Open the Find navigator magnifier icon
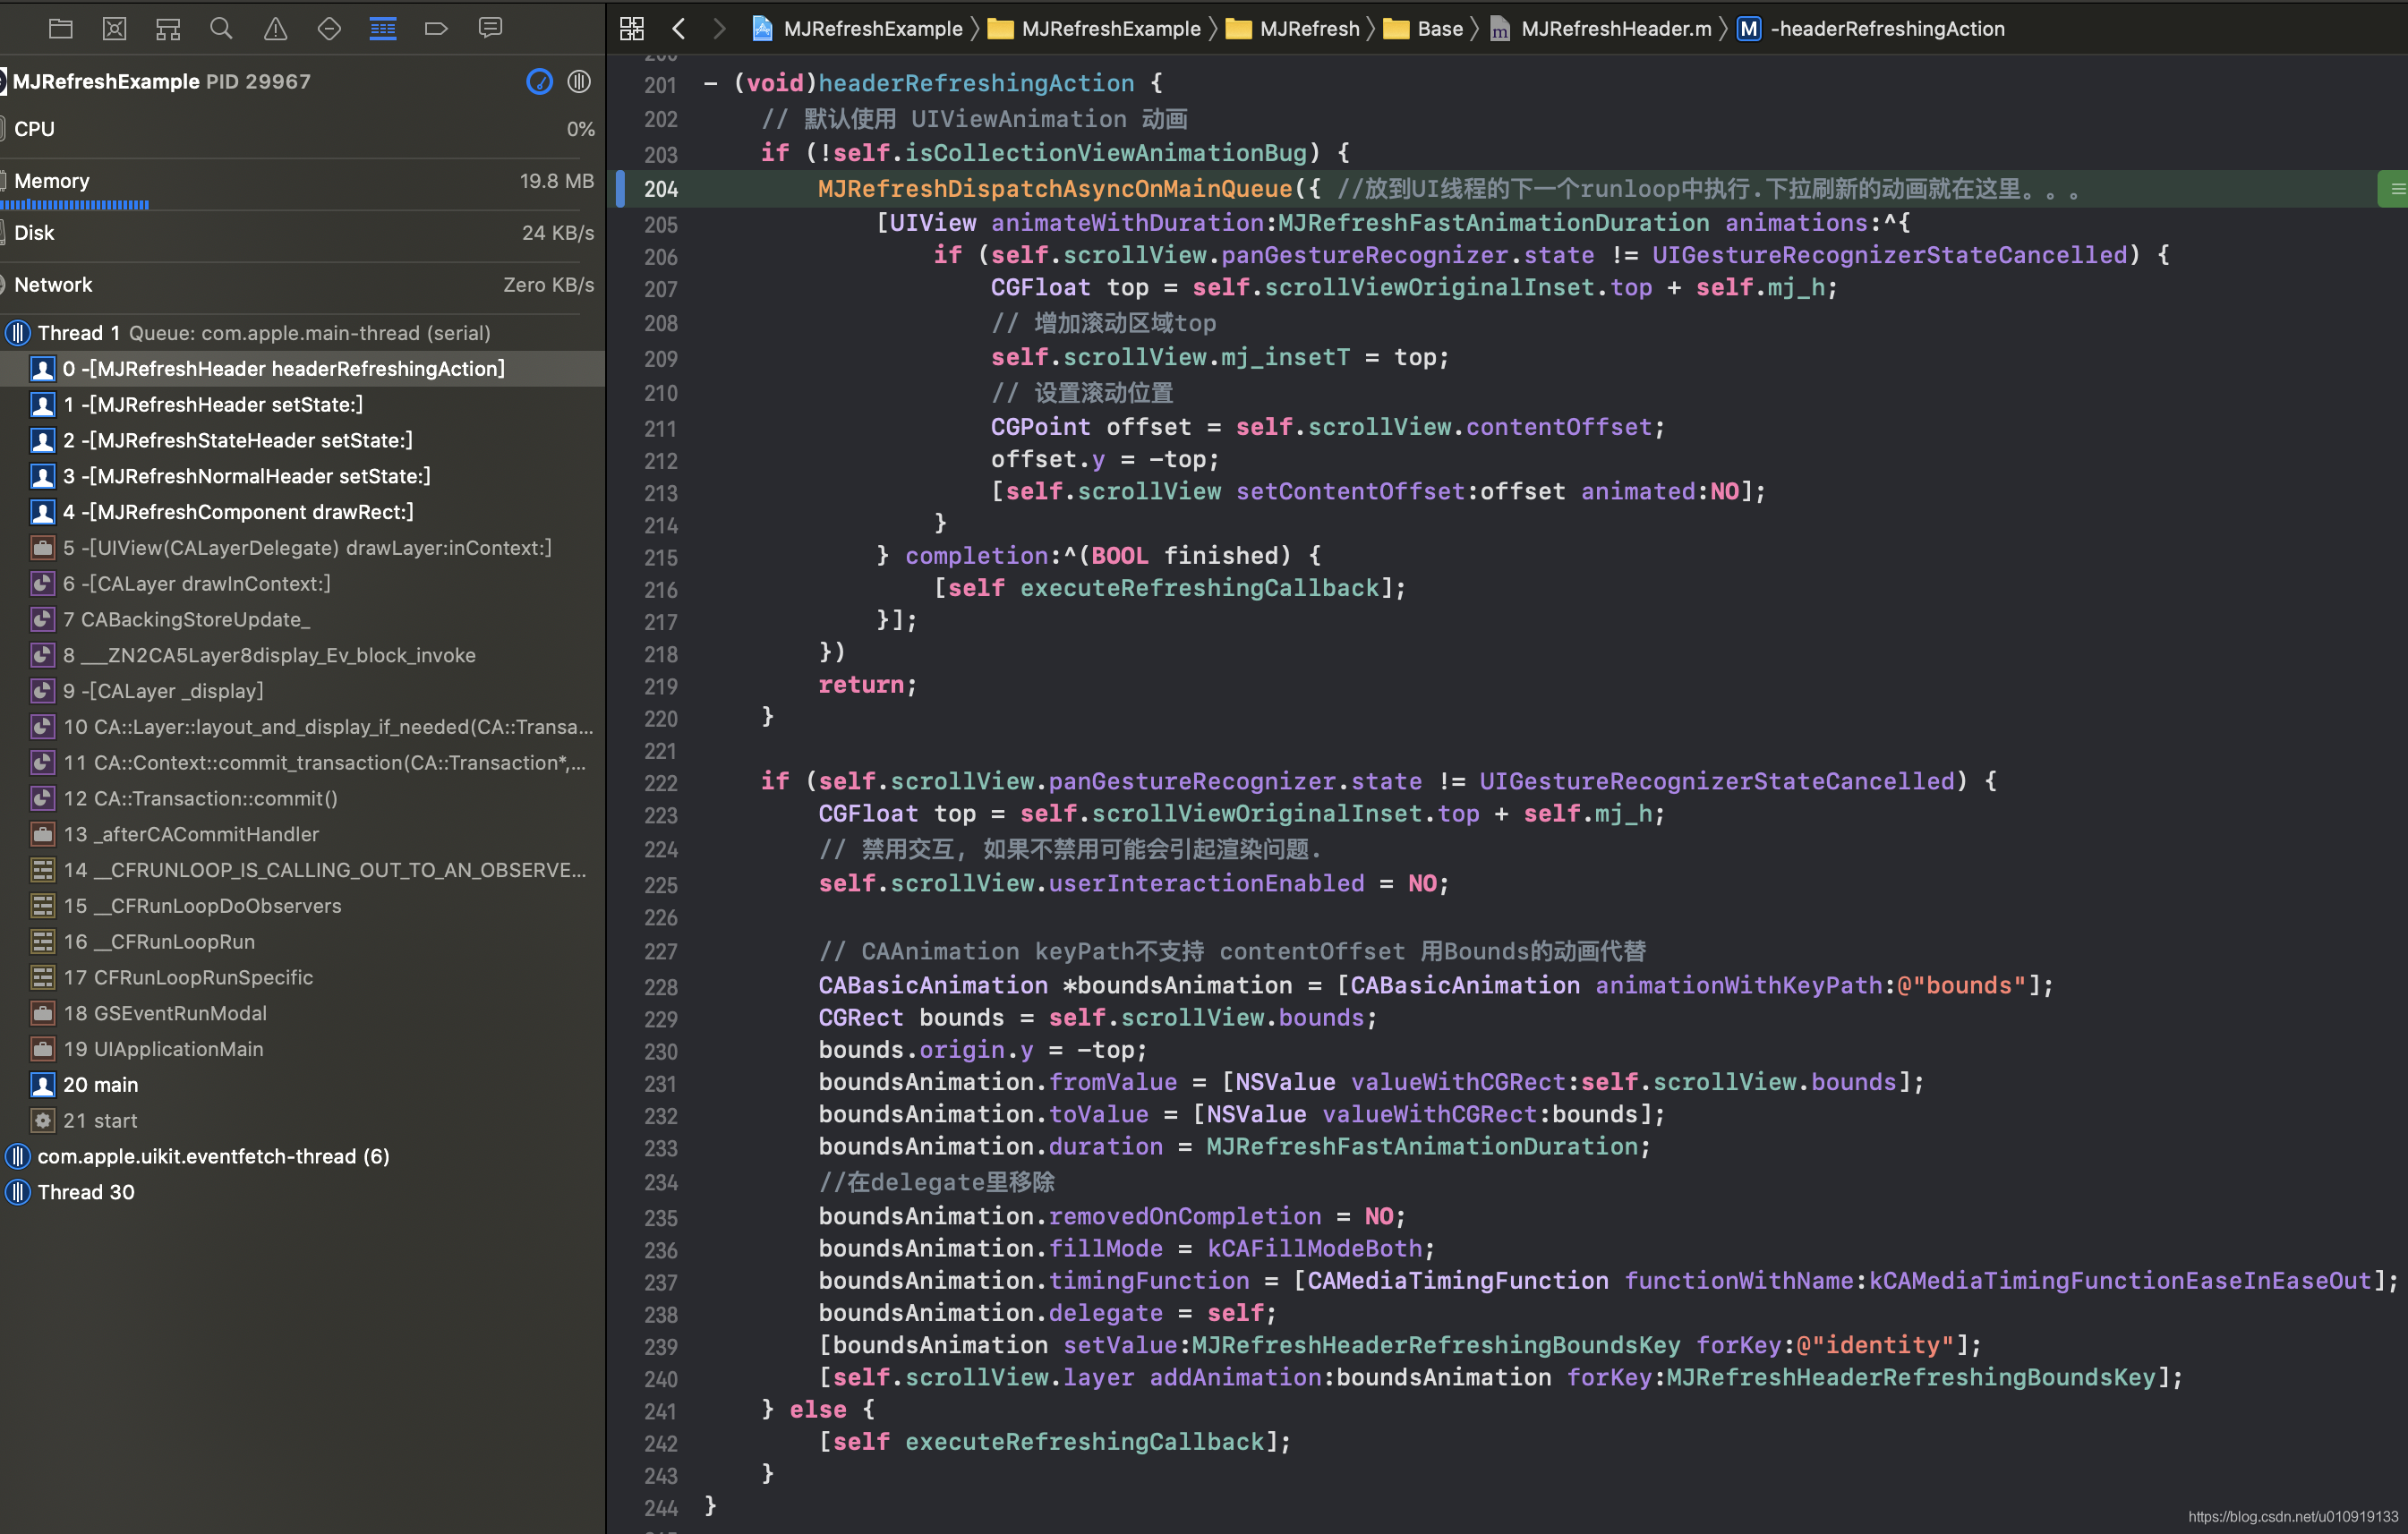Screen dimensions: 2408x1534 point(221,28)
